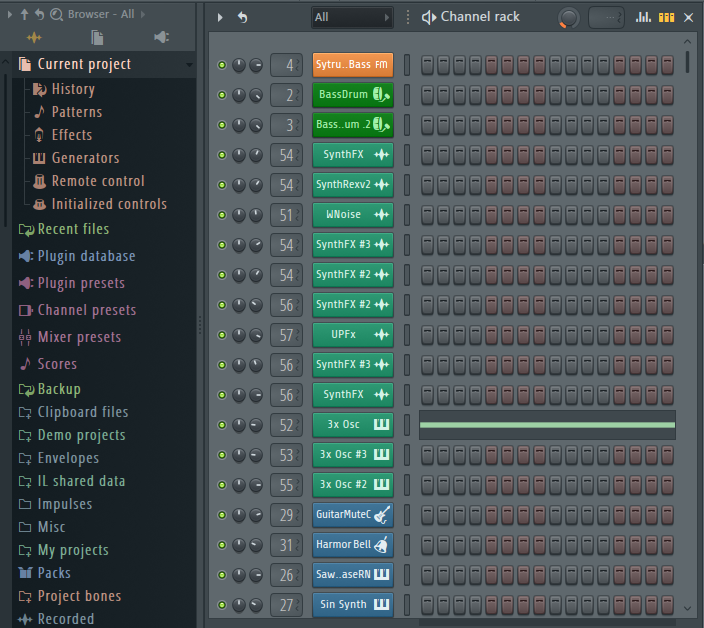Image resolution: width=704 pixels, height=628 pixels.
Task: Click the Initialized controls icon
Action: (40, 204)
